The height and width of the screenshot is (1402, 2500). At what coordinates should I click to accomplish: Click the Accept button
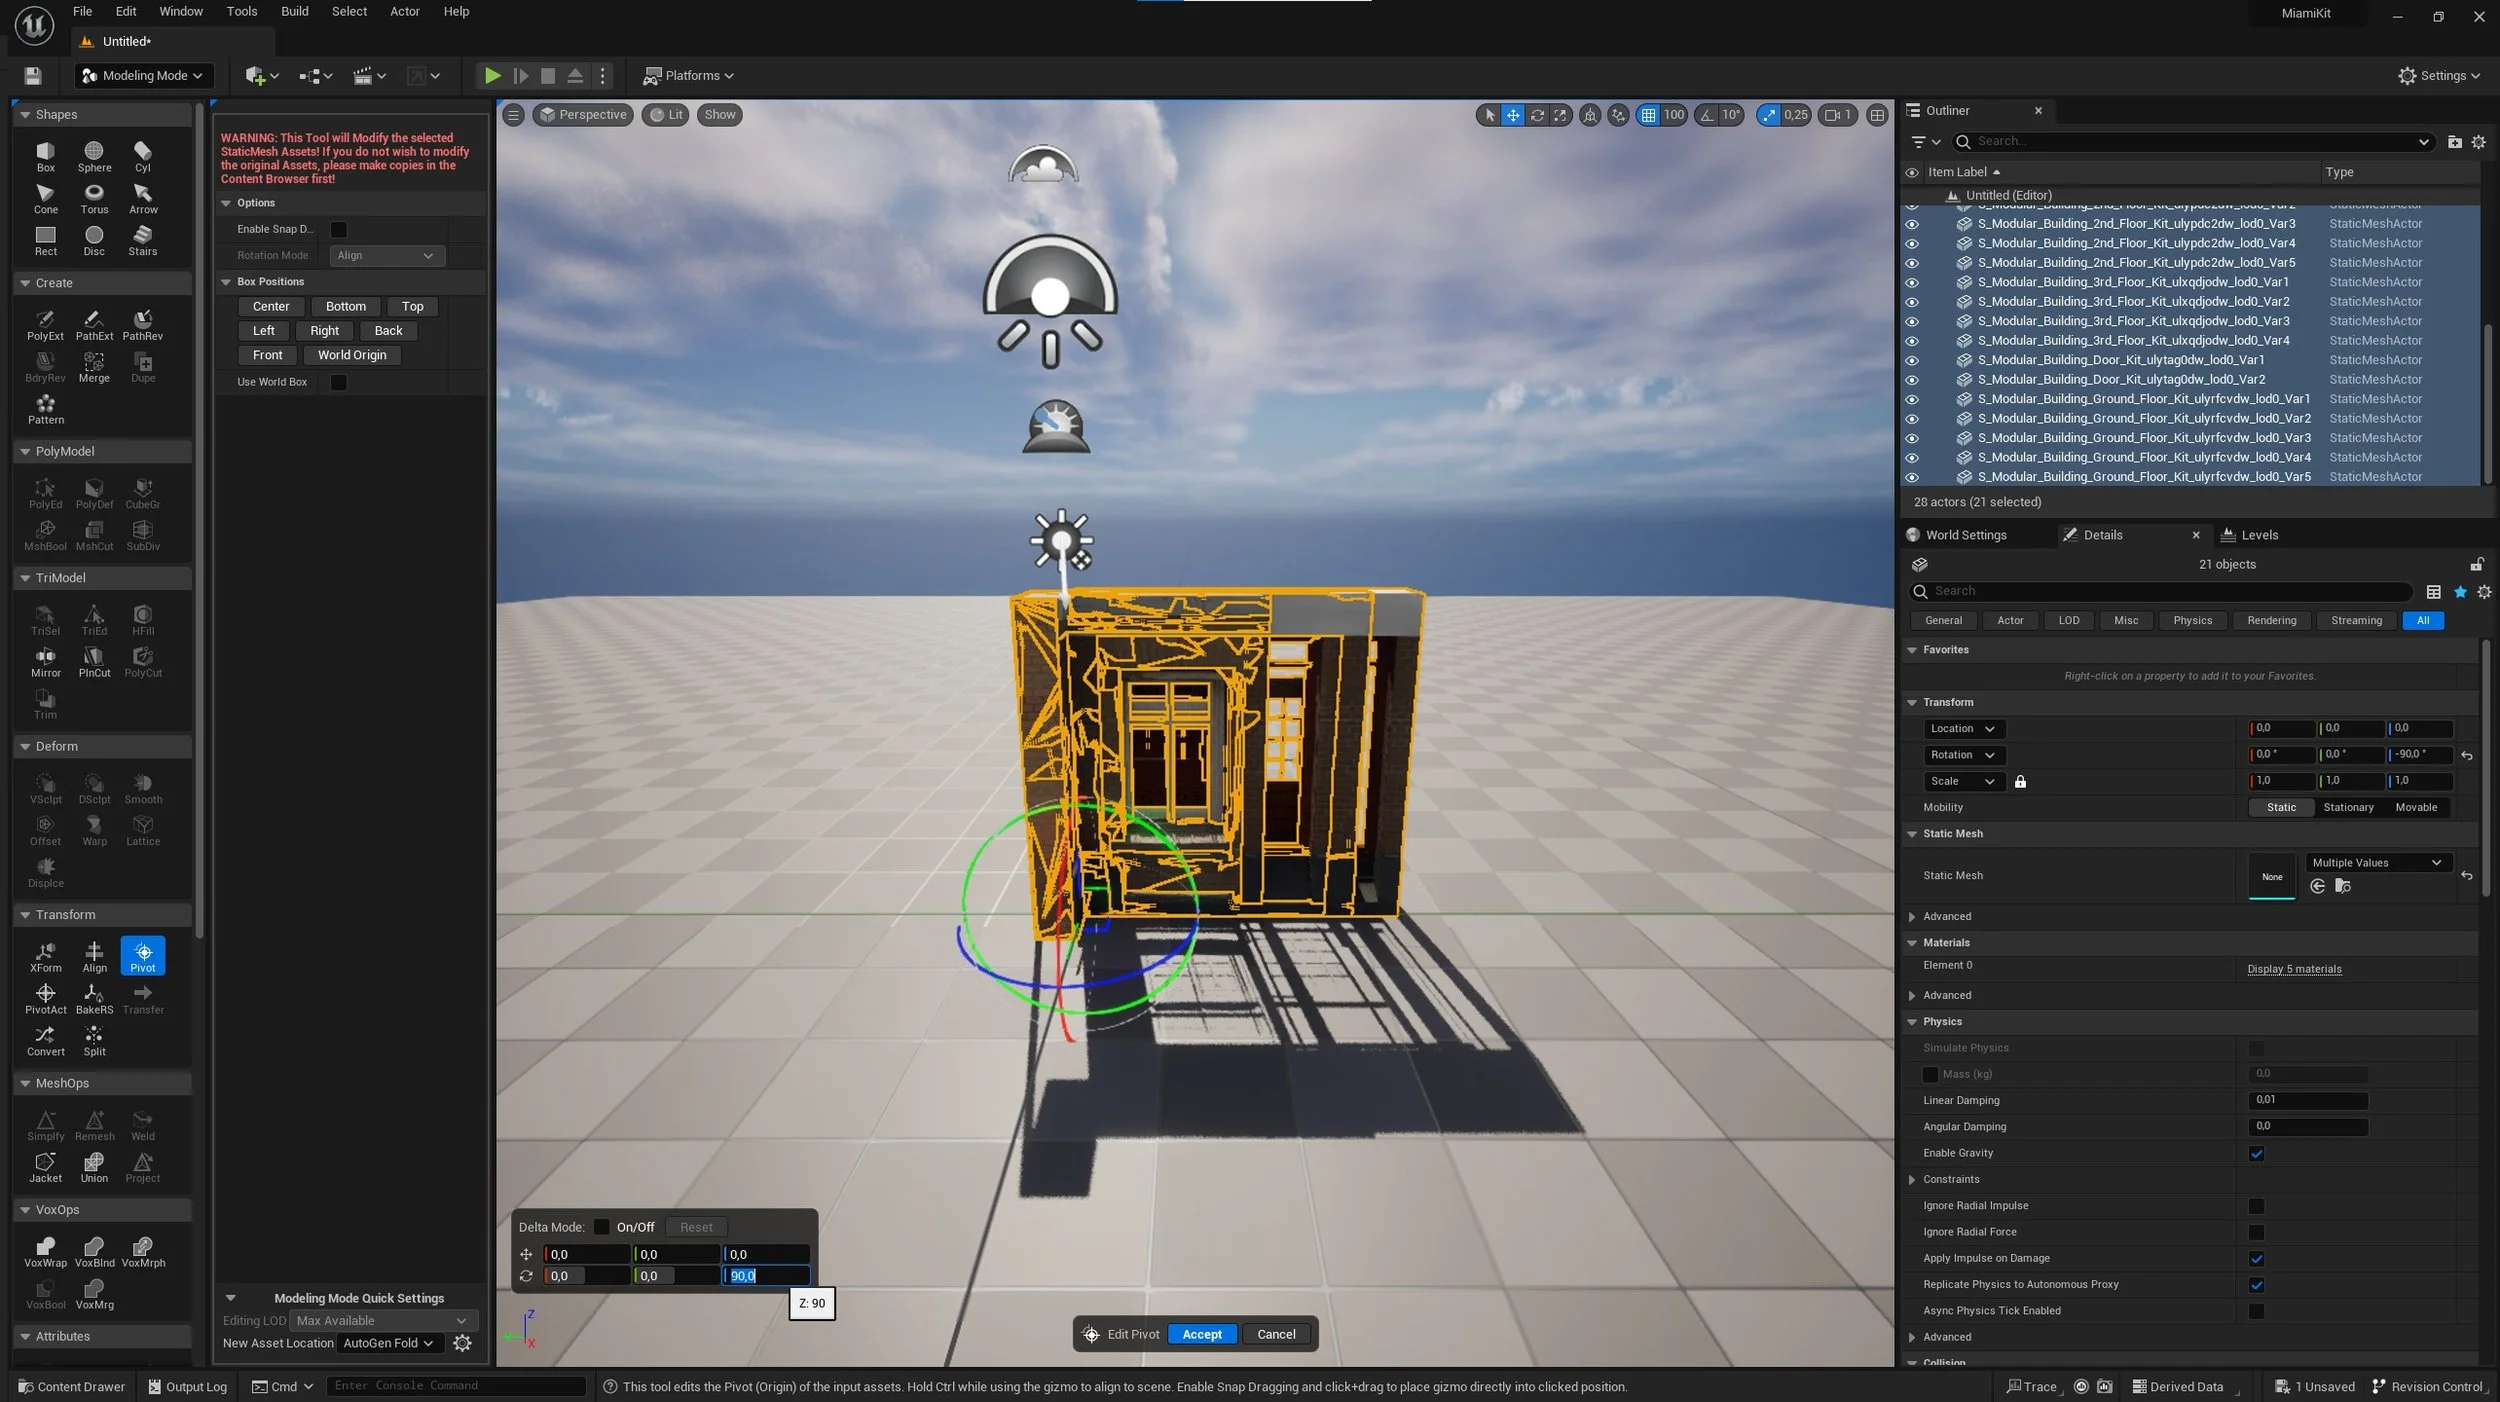pyautogui.click(x=1201, y=1334)
